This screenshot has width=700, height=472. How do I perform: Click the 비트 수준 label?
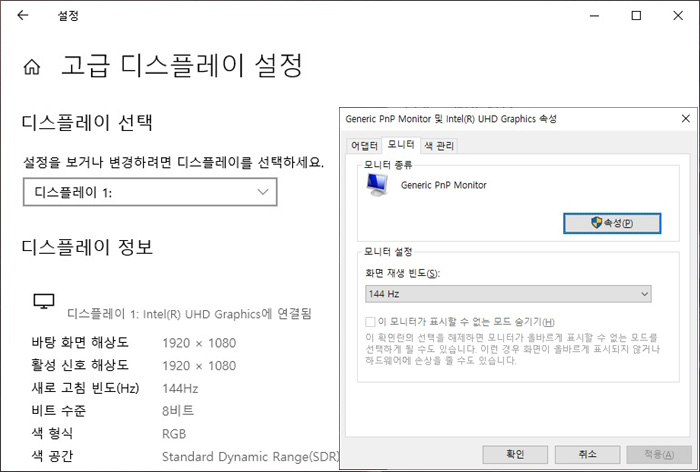point(58,411)
